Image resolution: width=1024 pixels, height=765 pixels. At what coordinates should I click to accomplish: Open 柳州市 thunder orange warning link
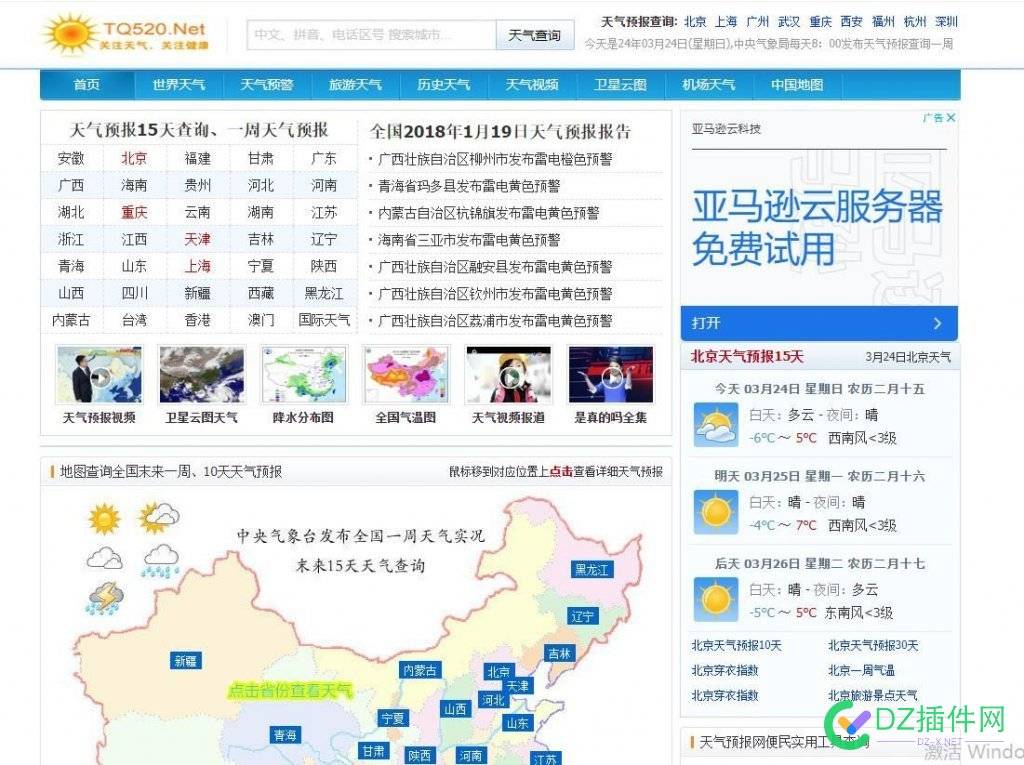[x=495, y=159]
